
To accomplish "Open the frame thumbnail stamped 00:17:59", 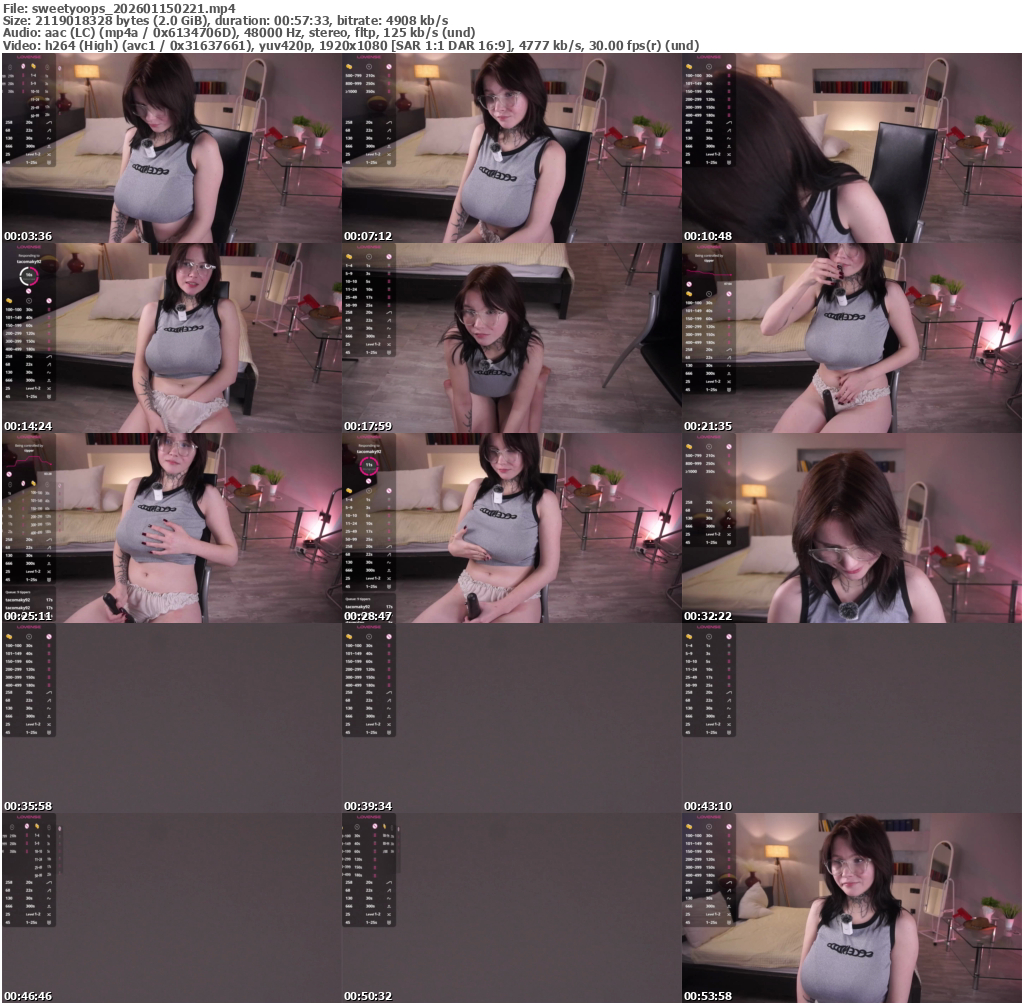I will (x=512, y=338).
